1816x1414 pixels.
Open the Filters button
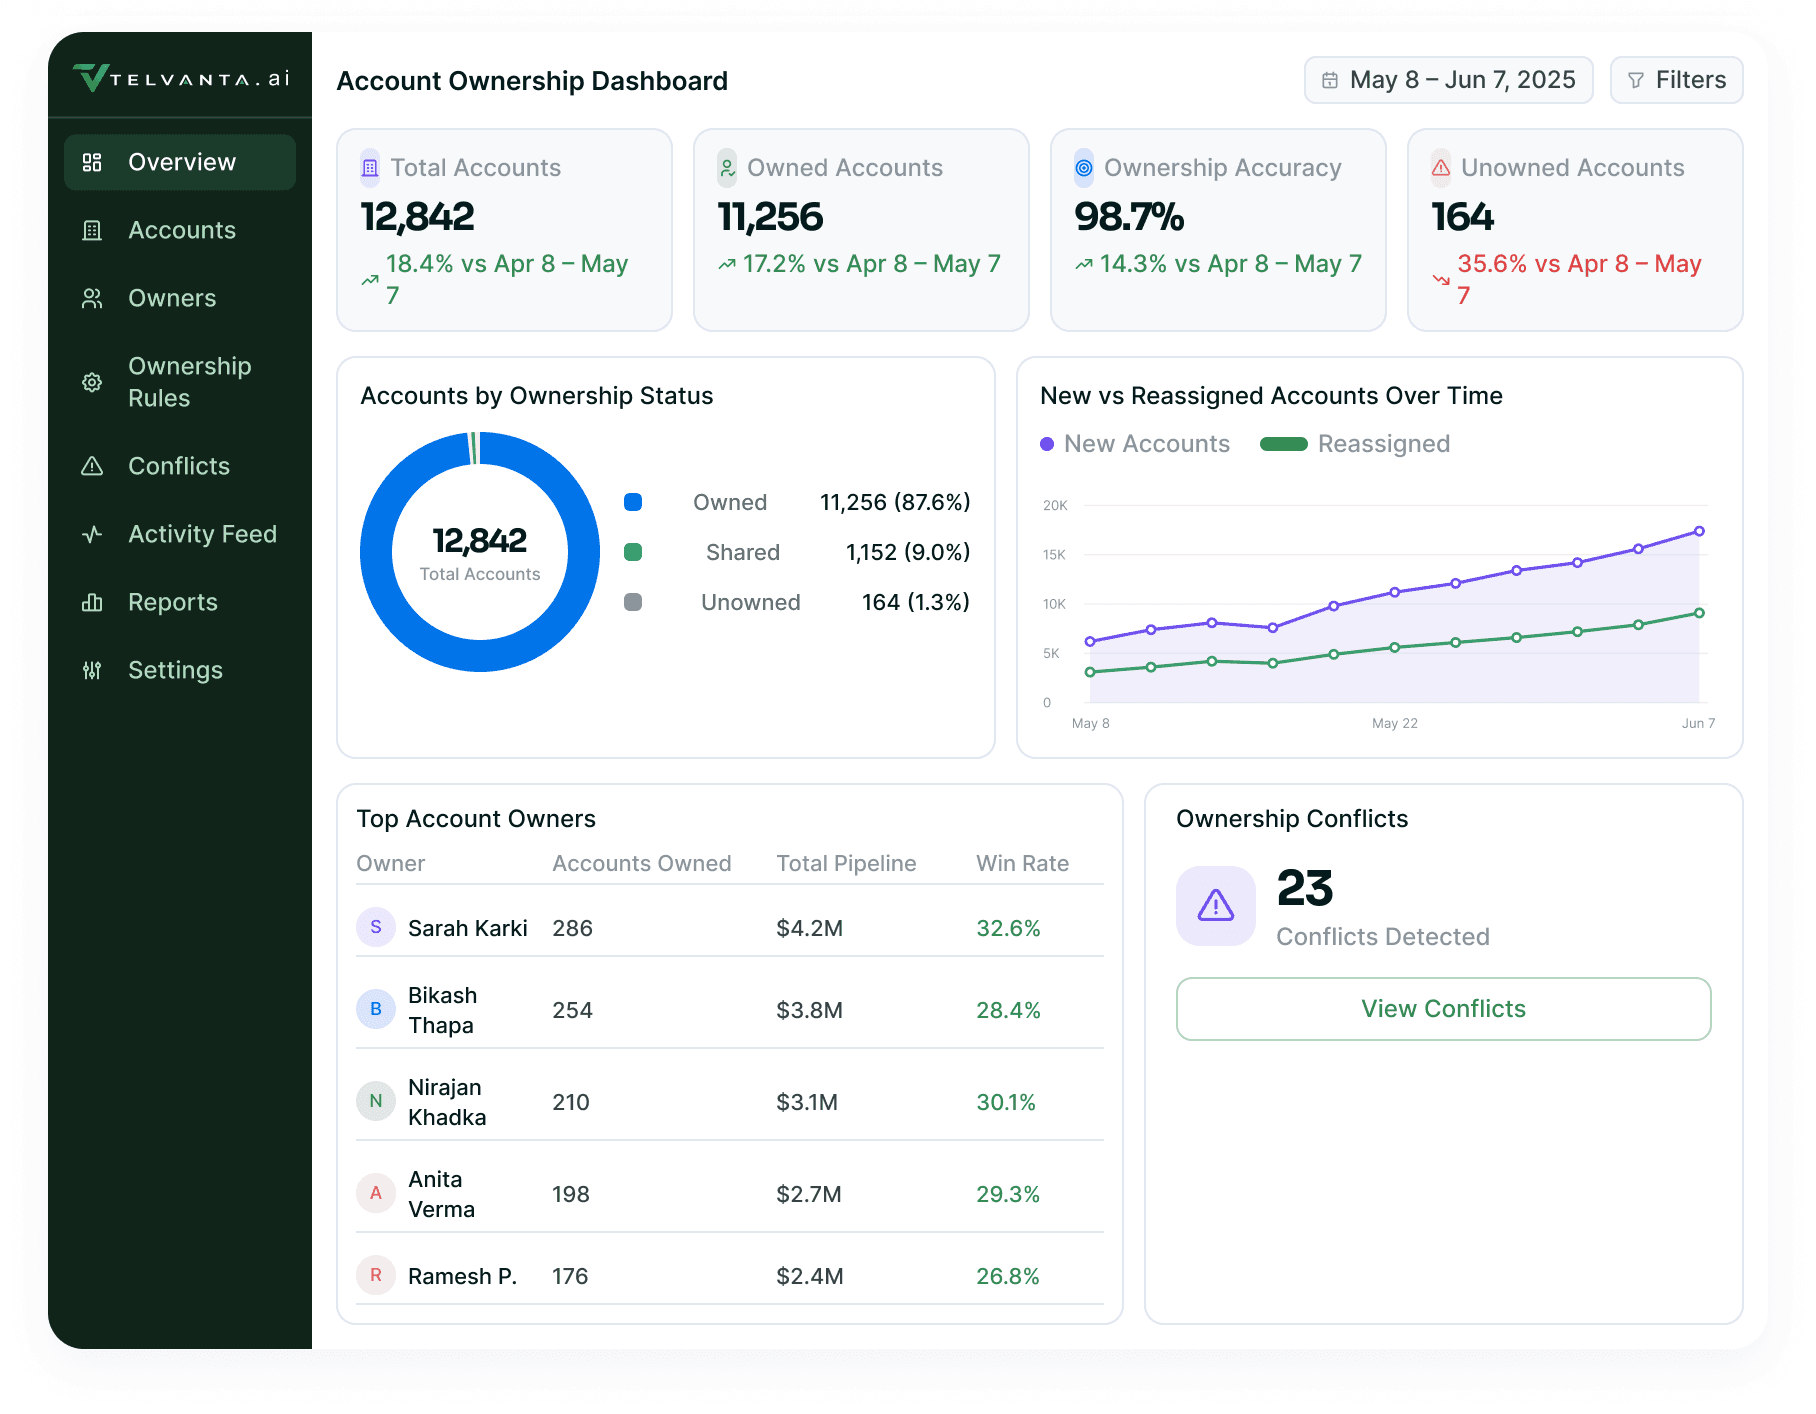coord(1676,80)
